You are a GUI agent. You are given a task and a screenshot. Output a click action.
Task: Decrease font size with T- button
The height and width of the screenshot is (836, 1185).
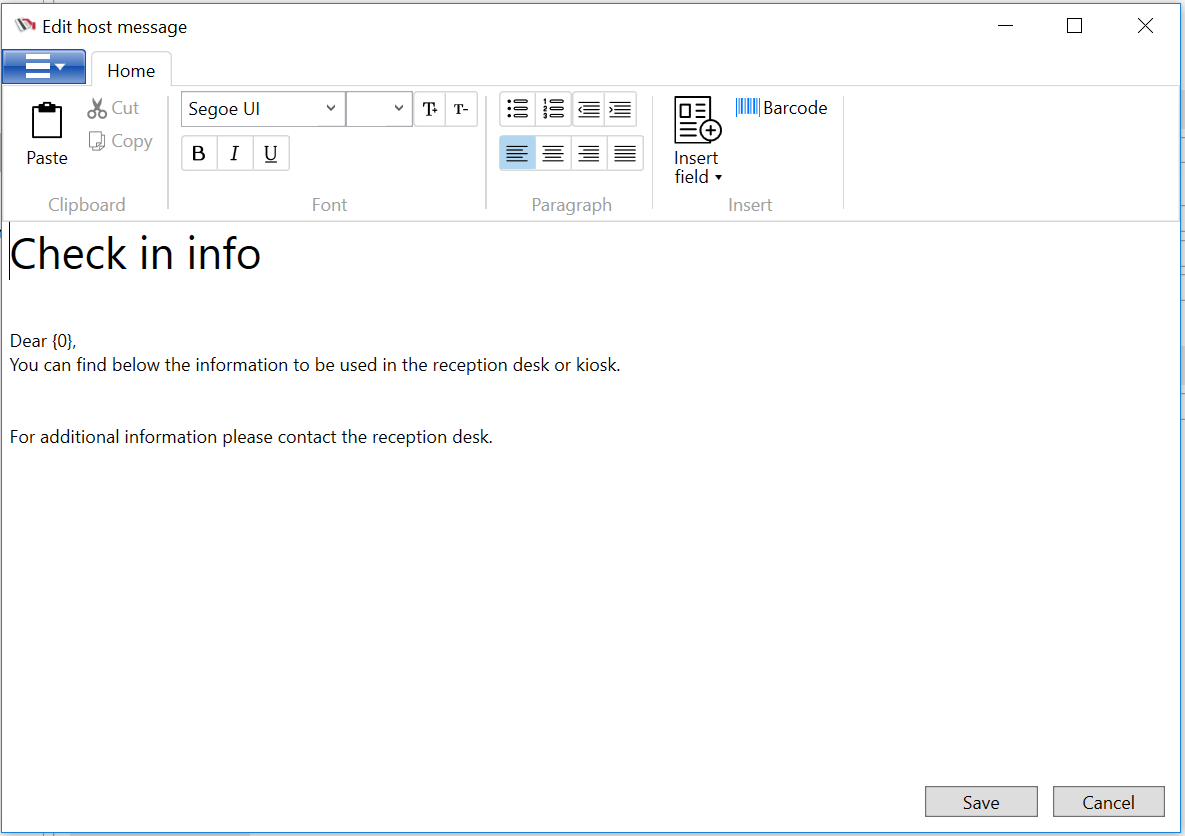pyautogui.click(x=461, y=109)
